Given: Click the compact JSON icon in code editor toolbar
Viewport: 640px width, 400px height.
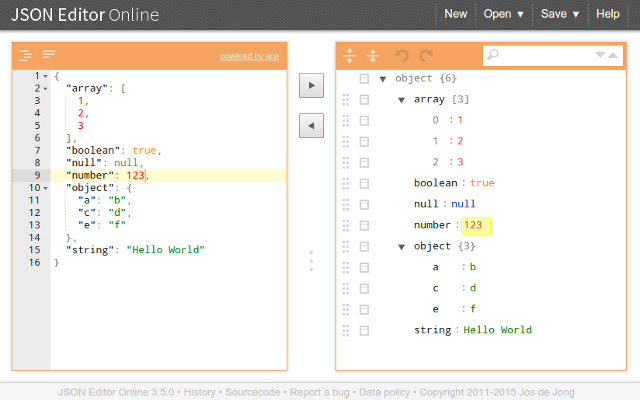Looking at the screenshot, I should 49,54.
